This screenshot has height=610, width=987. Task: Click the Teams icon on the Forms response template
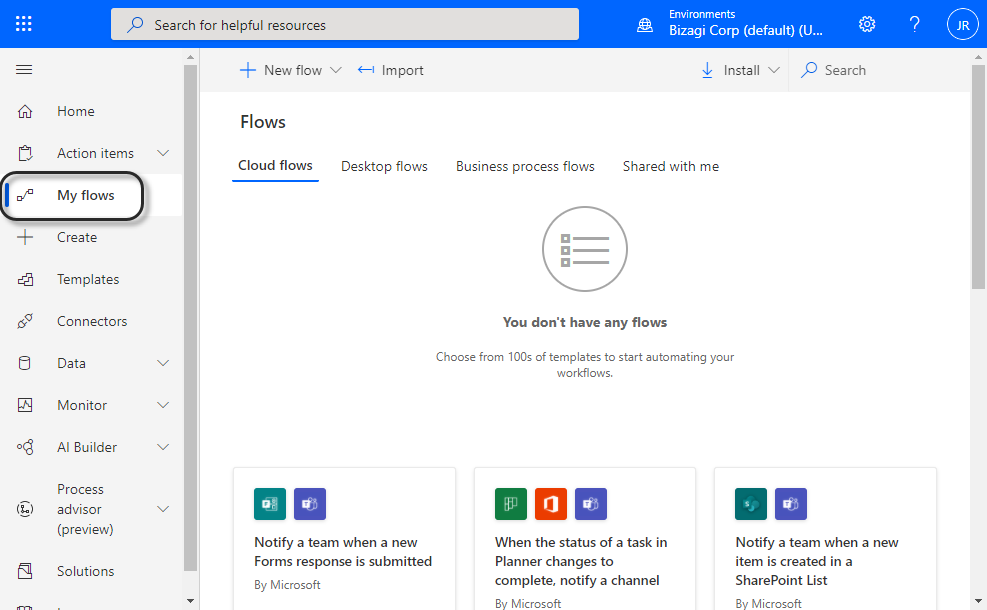(x=310, y=504)
